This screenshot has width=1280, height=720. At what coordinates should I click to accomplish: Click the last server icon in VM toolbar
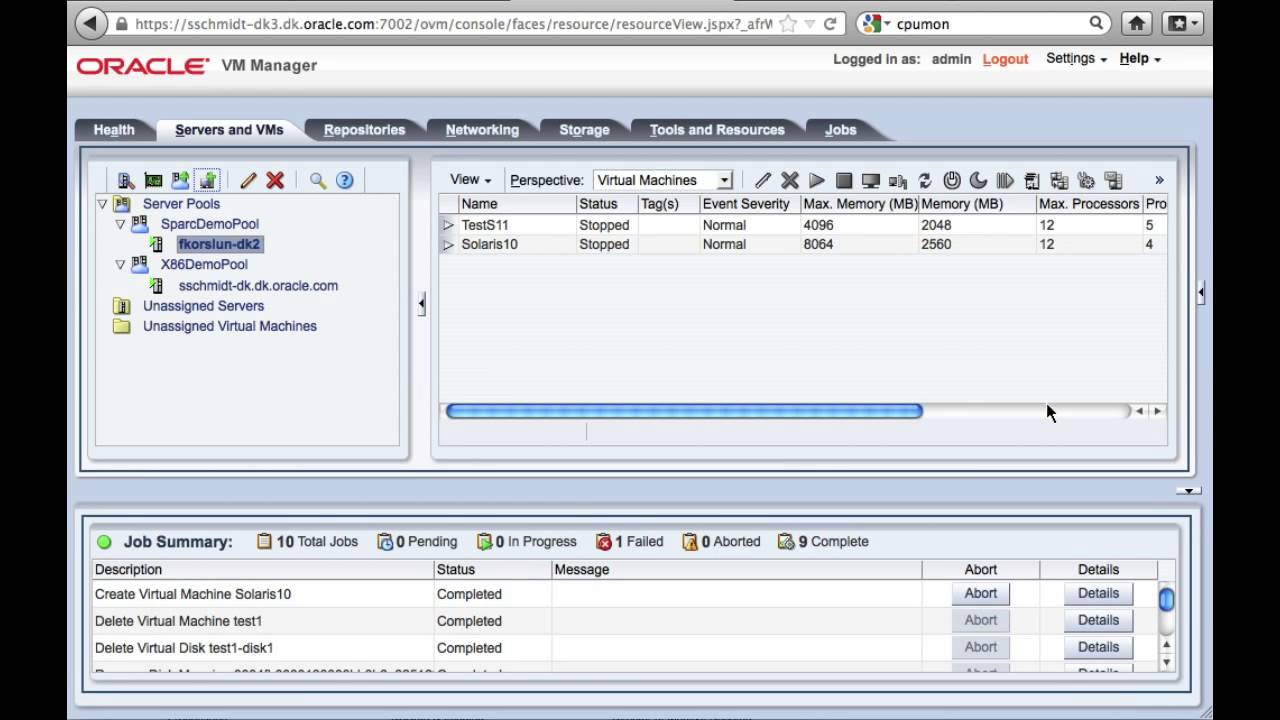point(1114,180)
